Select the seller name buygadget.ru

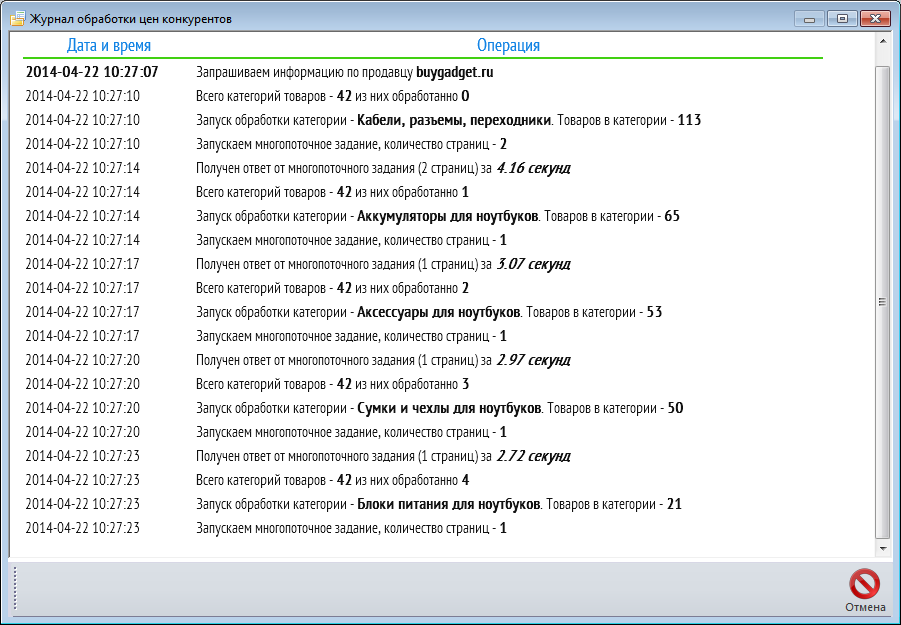click(455, 72)
